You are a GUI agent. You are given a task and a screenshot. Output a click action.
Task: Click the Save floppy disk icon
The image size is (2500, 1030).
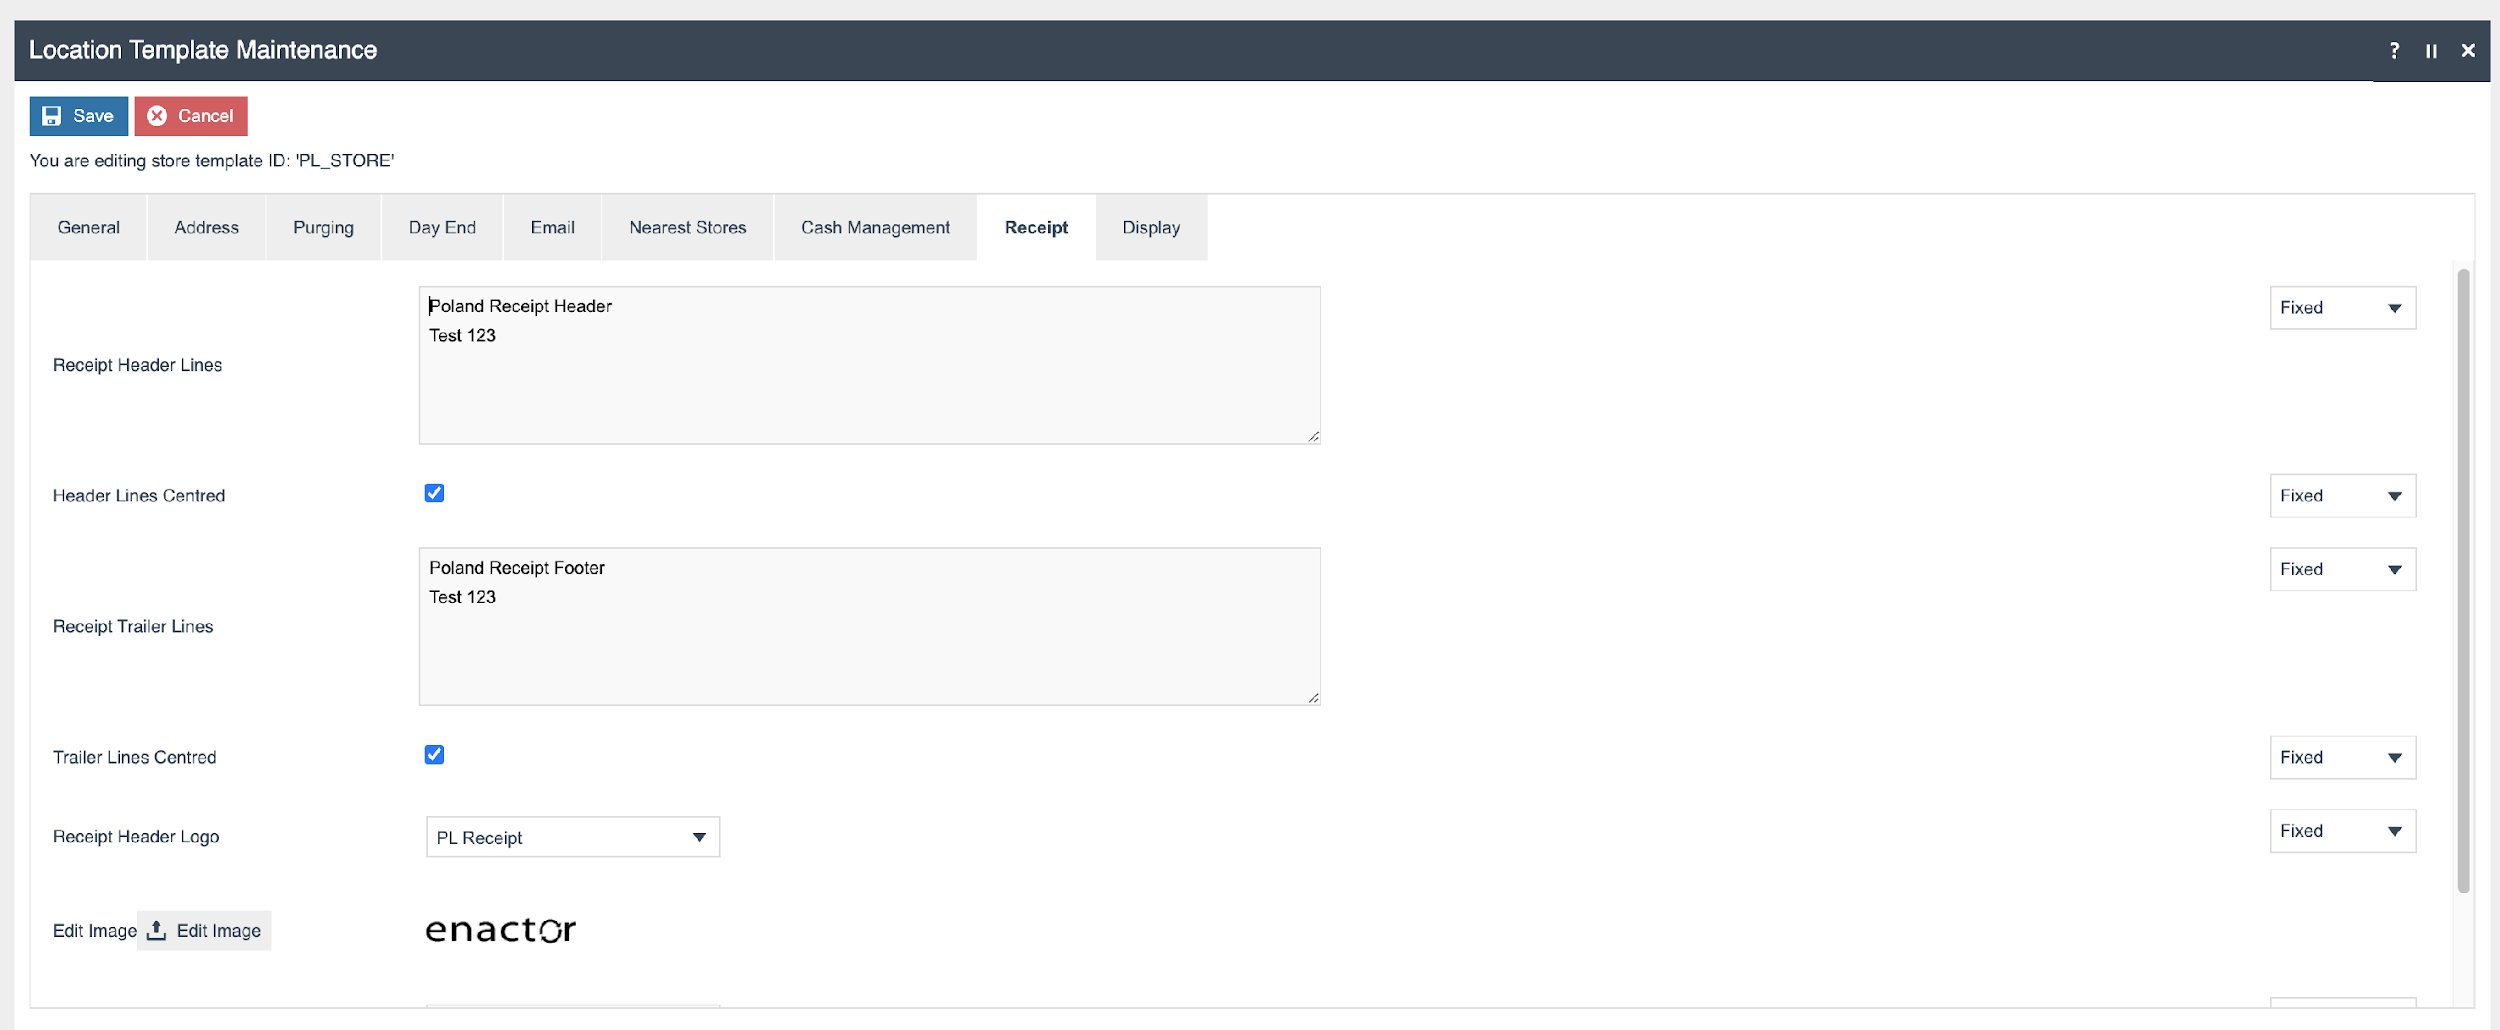point(52,116)
